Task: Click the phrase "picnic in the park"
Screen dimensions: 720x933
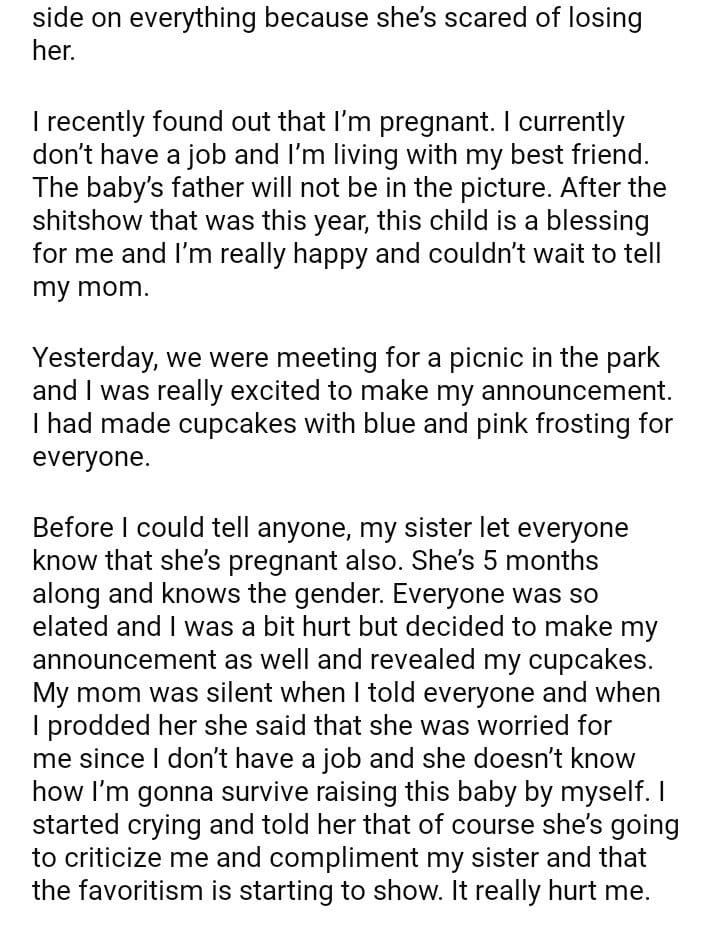Action: (x=558, y=358)
